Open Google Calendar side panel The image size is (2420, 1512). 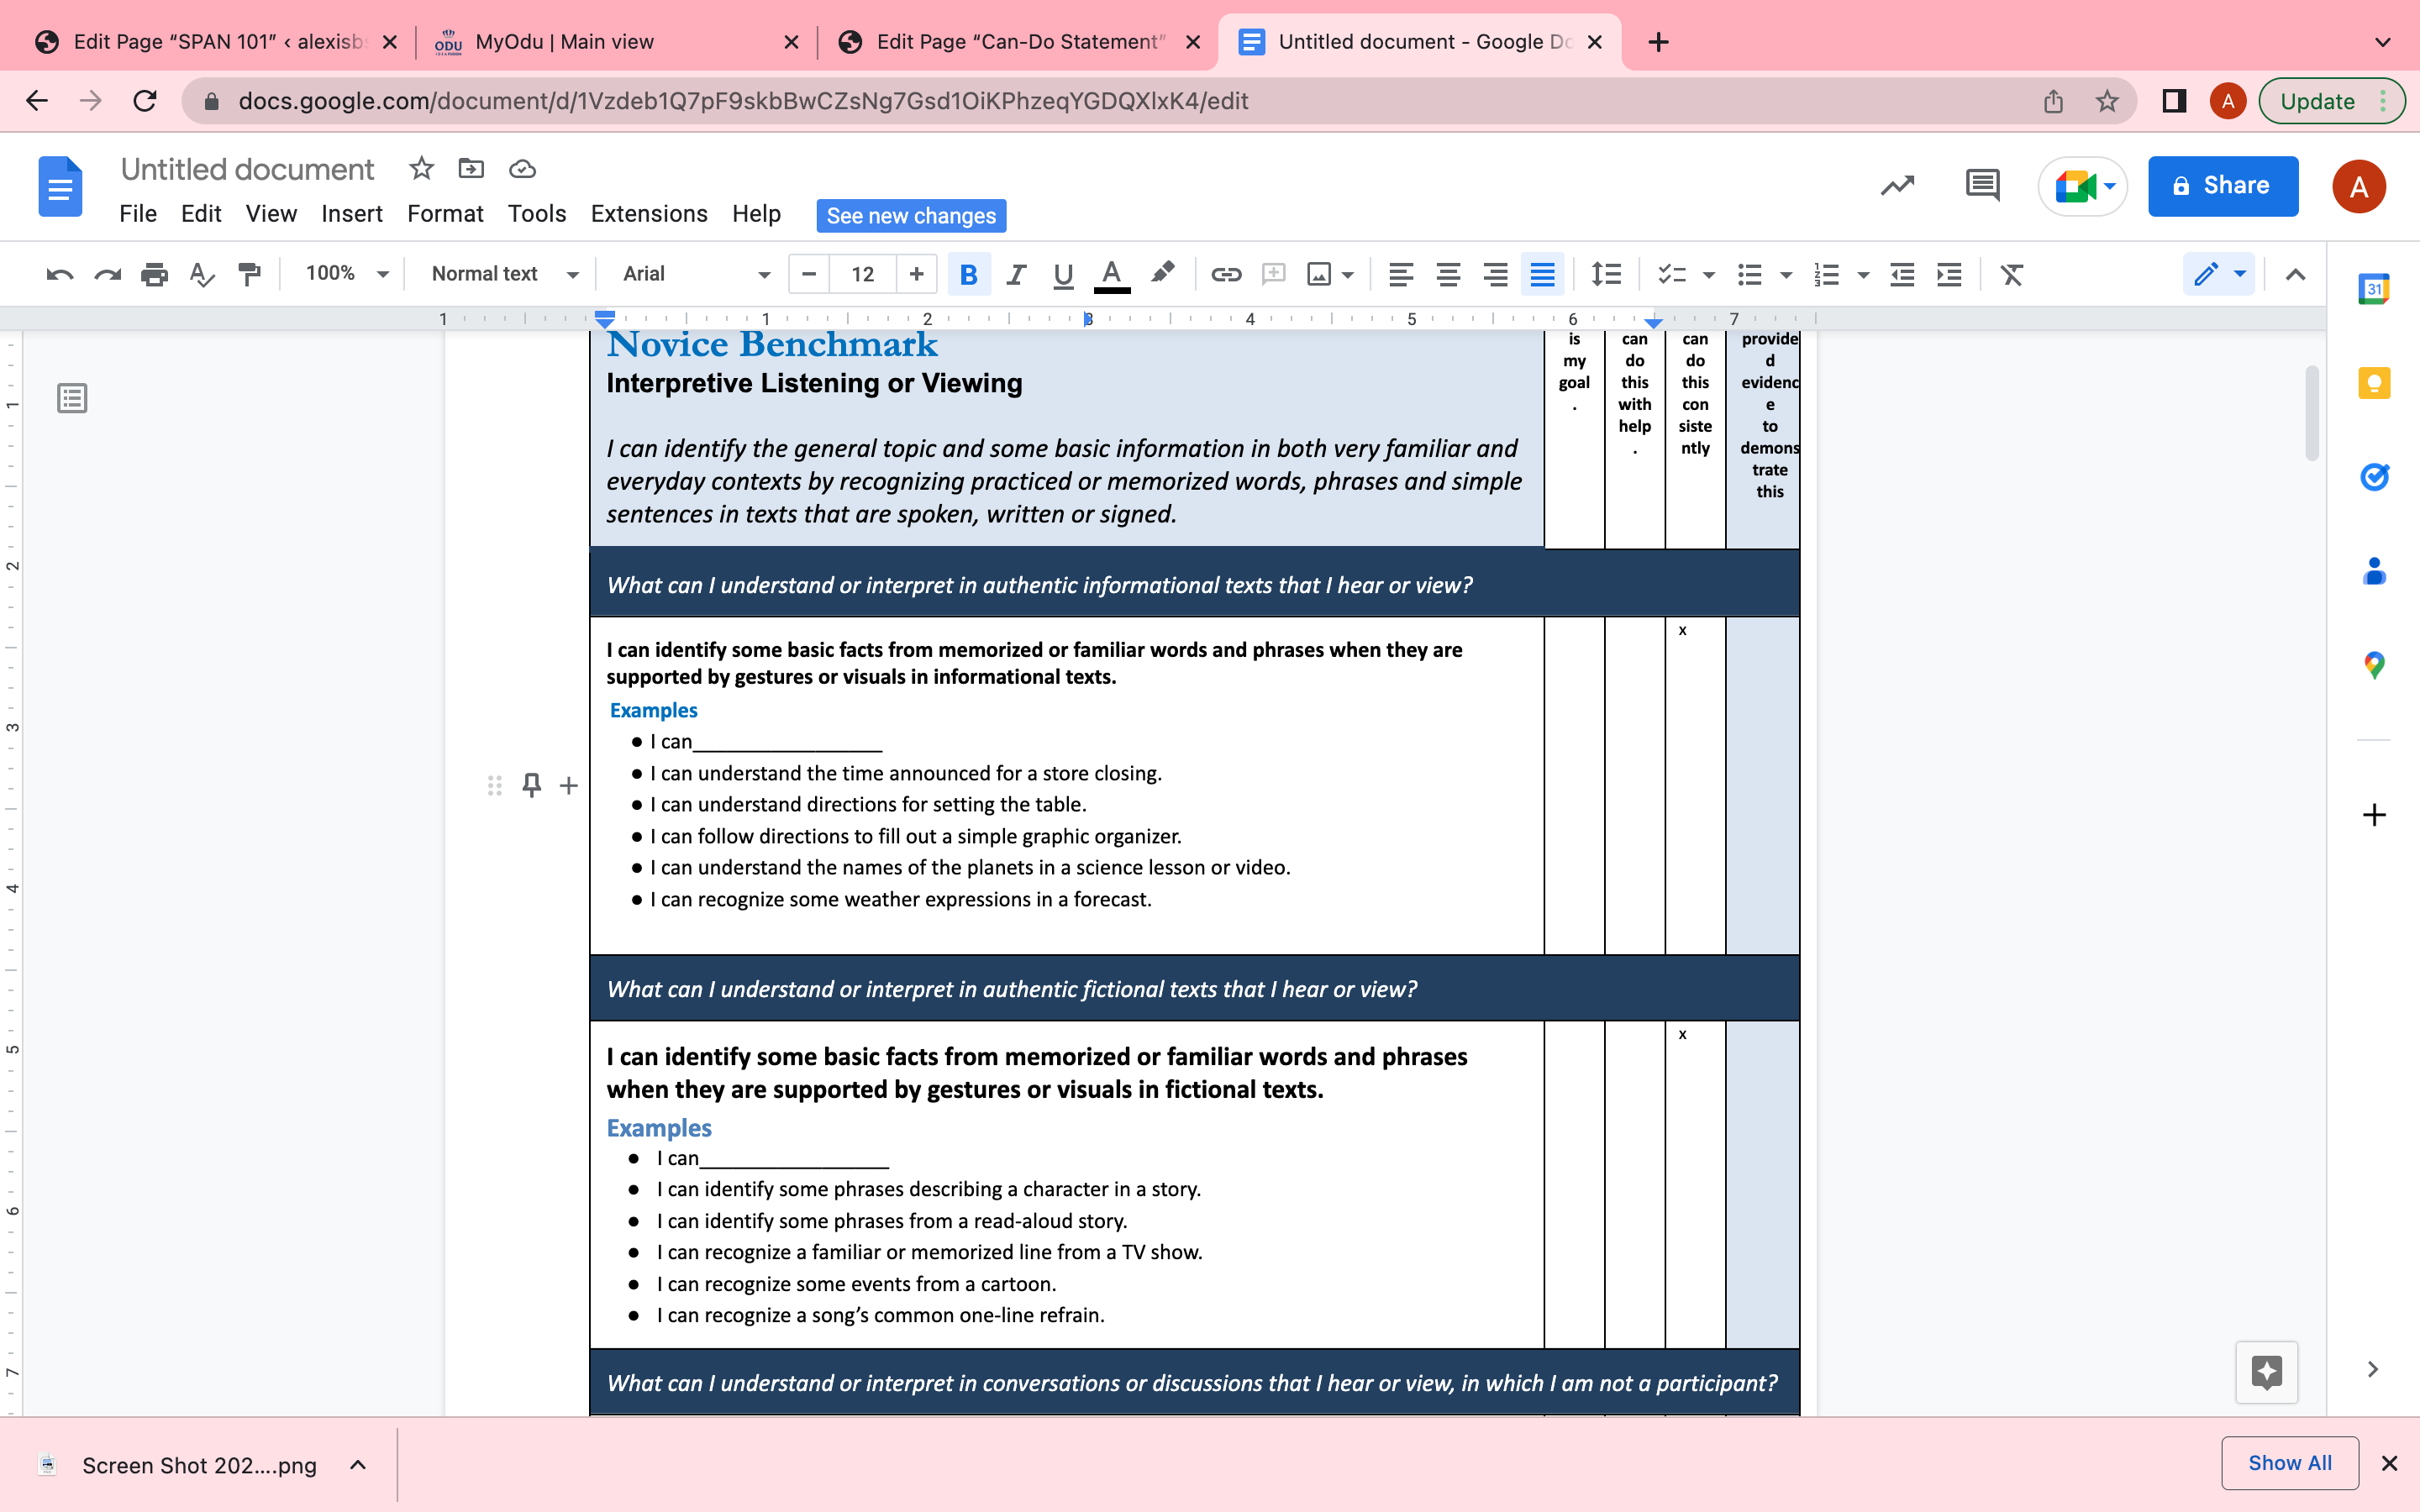(2374, 289)
